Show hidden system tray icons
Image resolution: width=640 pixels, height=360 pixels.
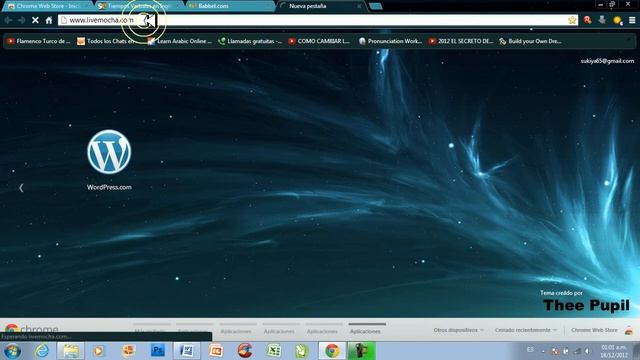(543, 351)
